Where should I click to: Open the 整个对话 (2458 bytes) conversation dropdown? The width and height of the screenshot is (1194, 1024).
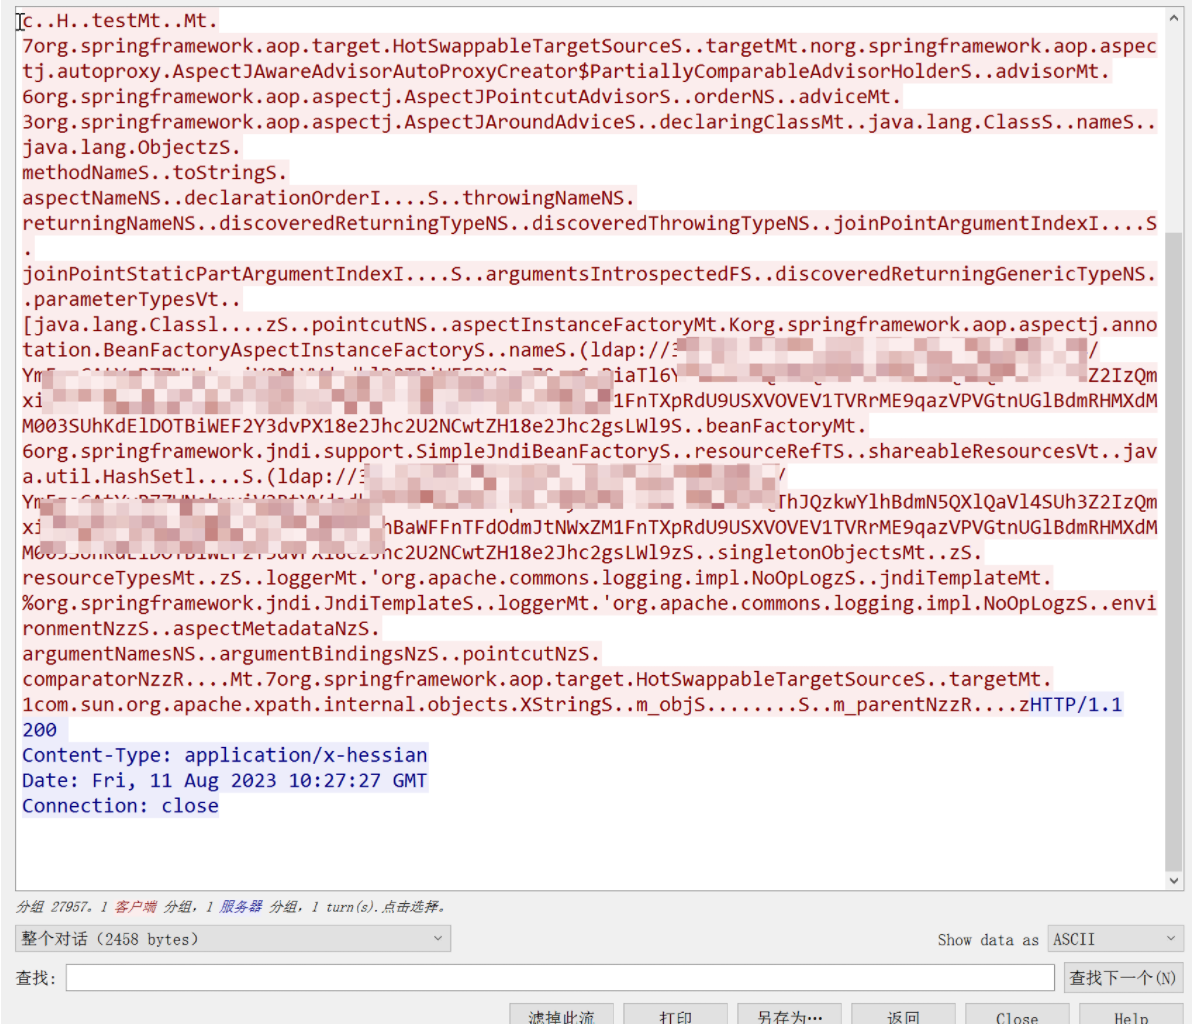(232, 939)
